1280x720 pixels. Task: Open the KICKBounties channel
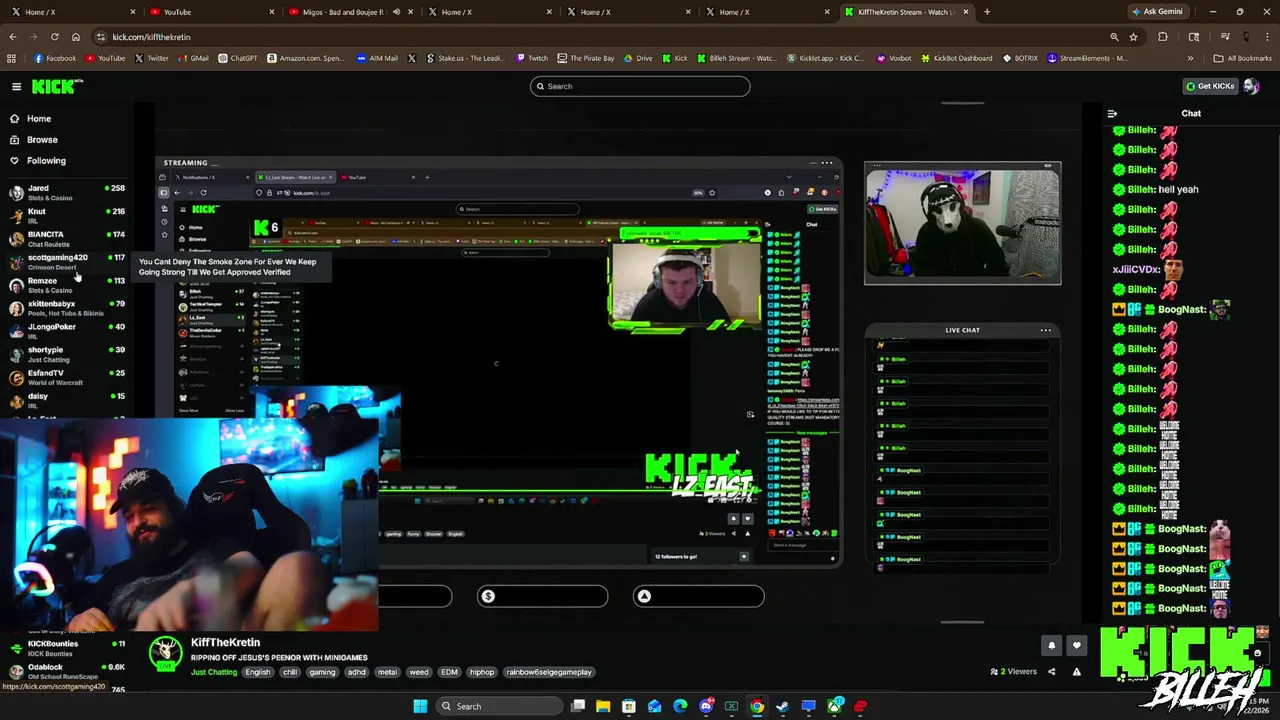pyautogui.click(x=66, y=647)
